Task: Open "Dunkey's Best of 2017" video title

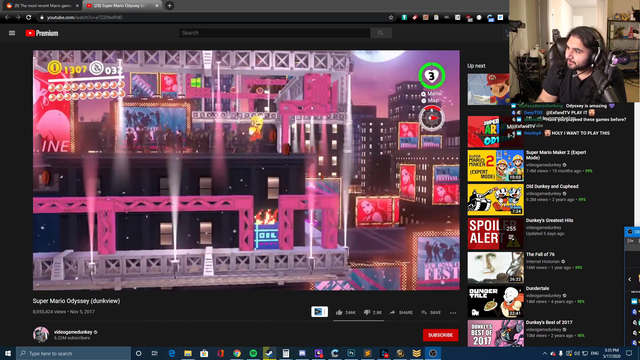Action: pos(549,322)
